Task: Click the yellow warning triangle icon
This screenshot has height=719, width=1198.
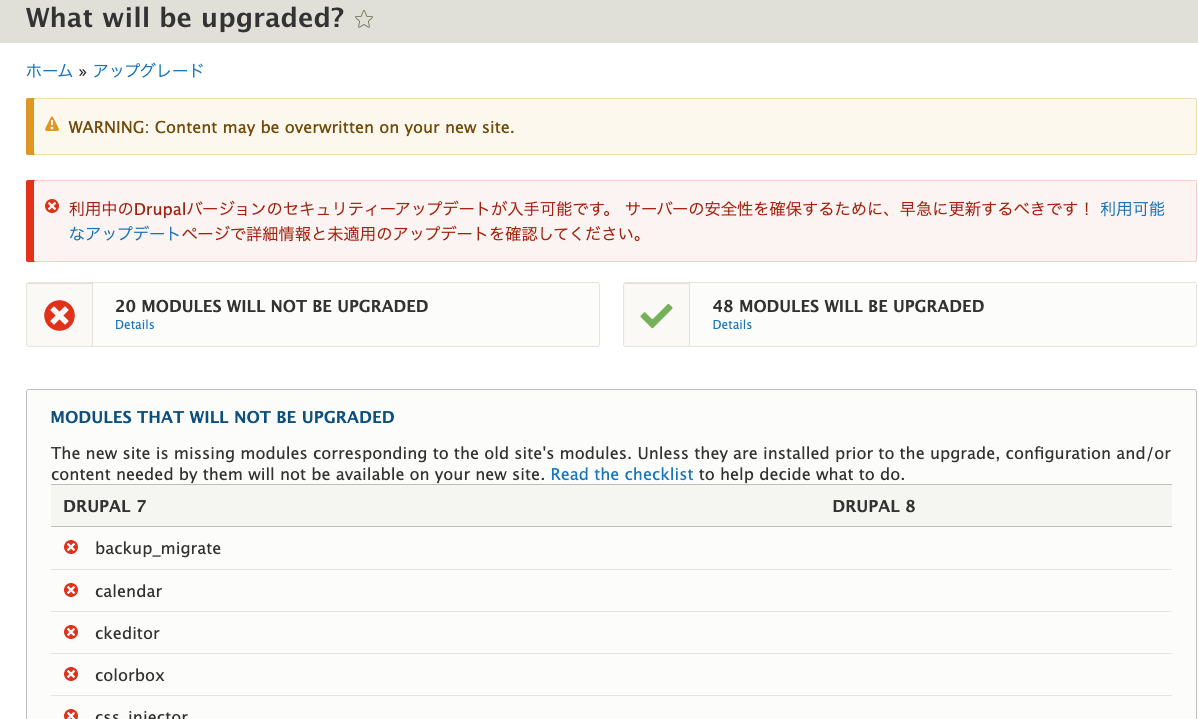Action: click(52, 125)
